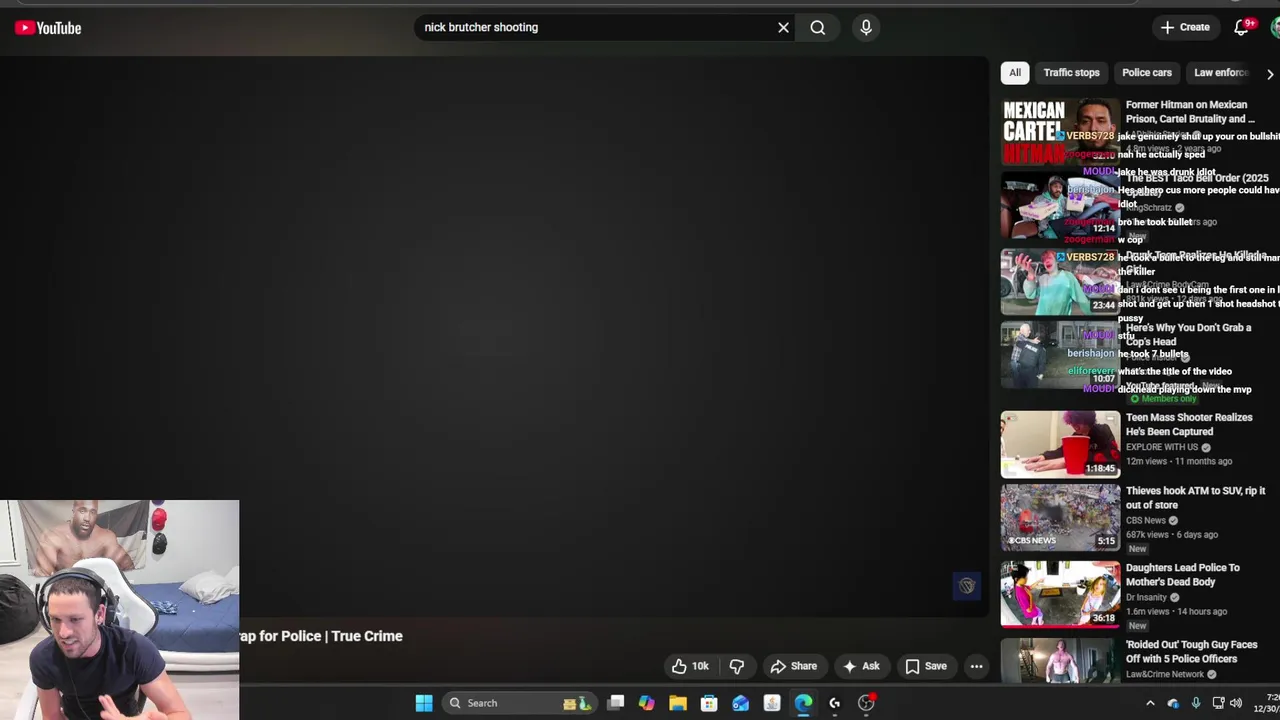Click the '12m views · 11 months ago' text
Image resolution: width=1280 pixels, height=720 pixels.
(x=1179, y=462)
